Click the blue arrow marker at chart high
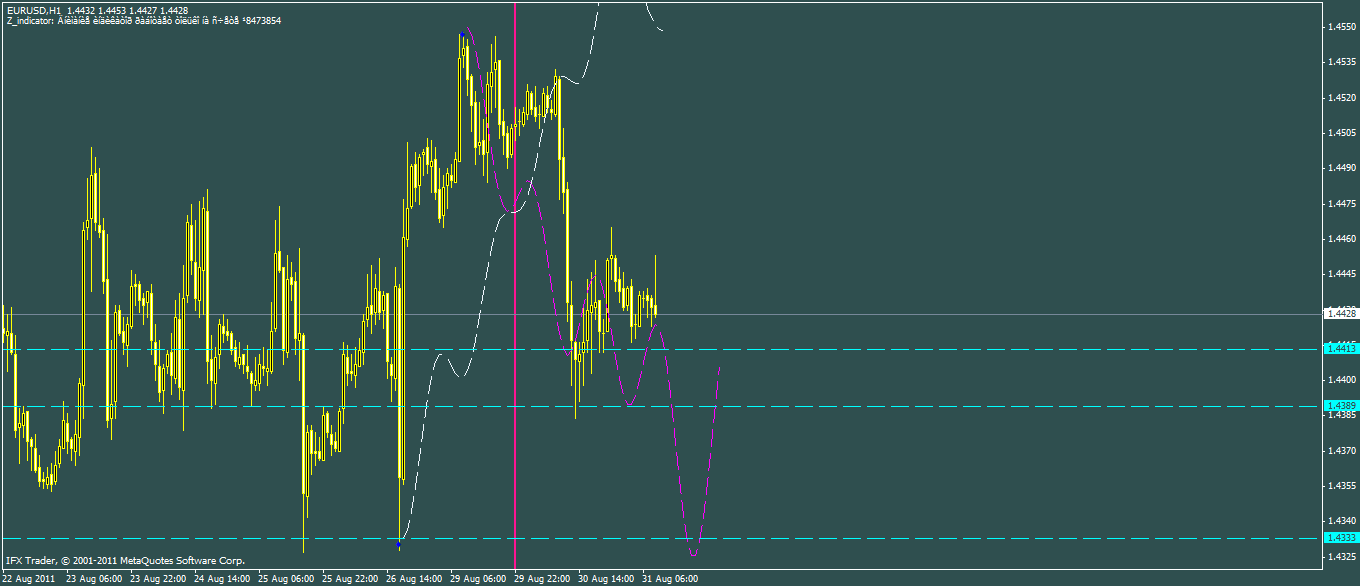The height and width of the screenshot is (586, 1360). click(461, 35)
